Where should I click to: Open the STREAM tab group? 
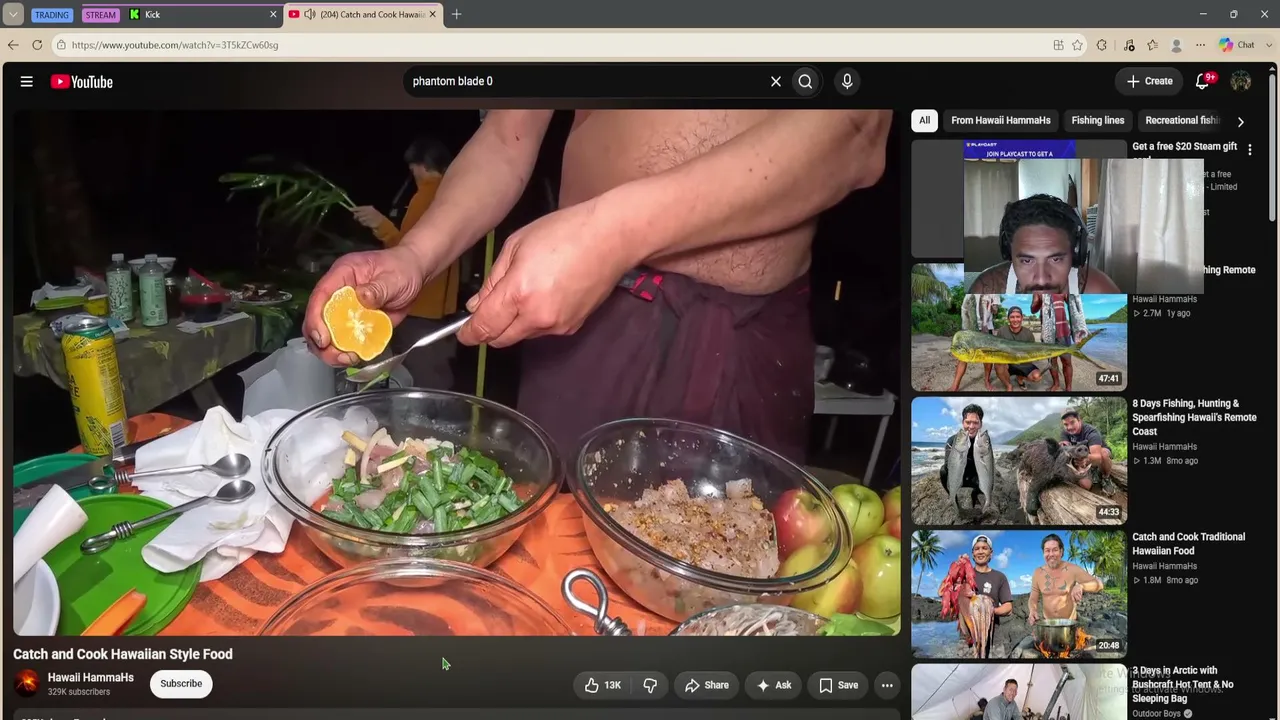100,15
